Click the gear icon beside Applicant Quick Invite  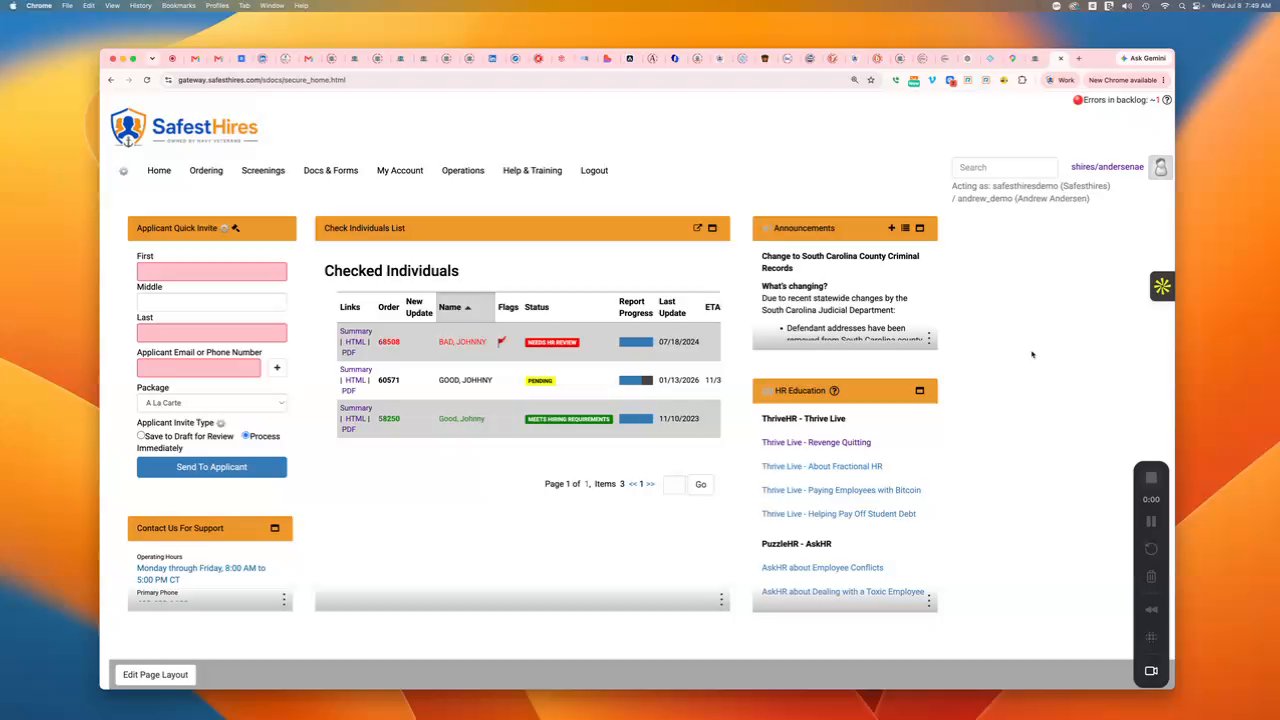click(224, 229)
